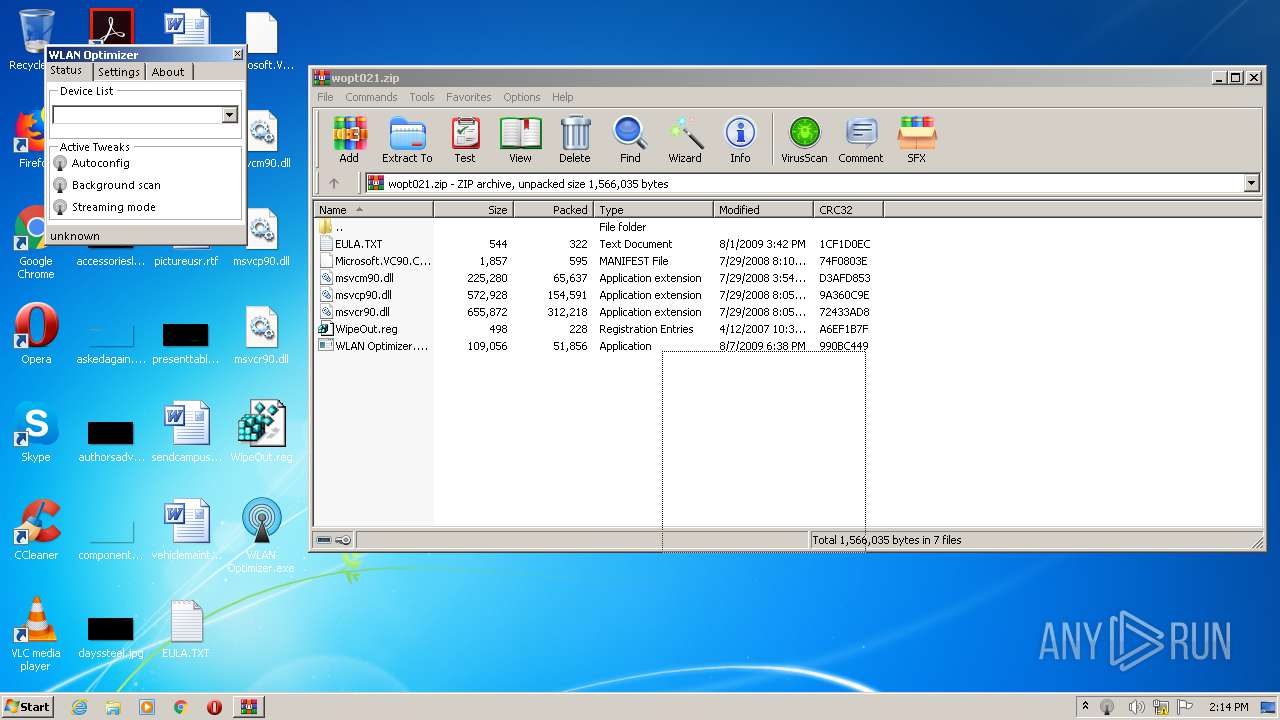
Task: Select WipeOut.reg desktop icon
Action: (261, 432)
